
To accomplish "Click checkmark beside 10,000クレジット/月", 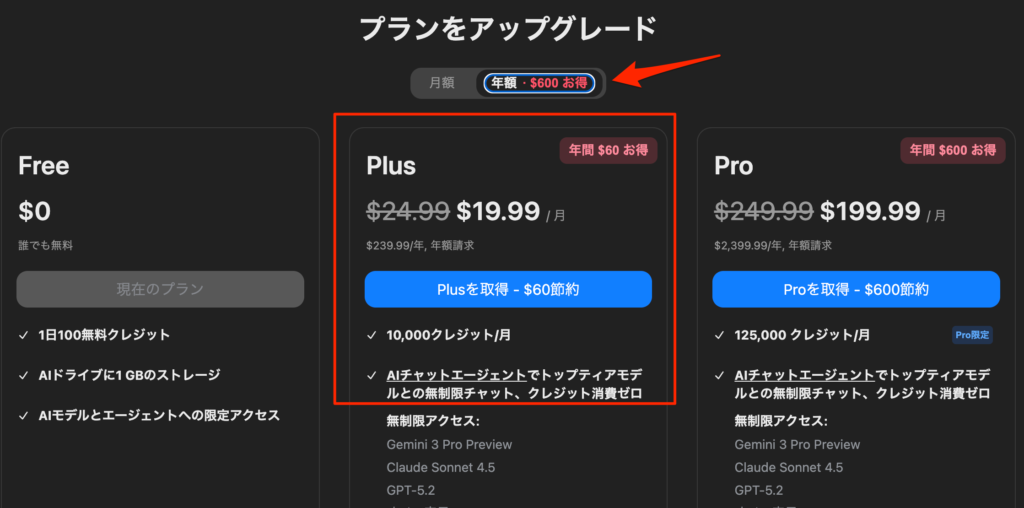I will [372, 335].
